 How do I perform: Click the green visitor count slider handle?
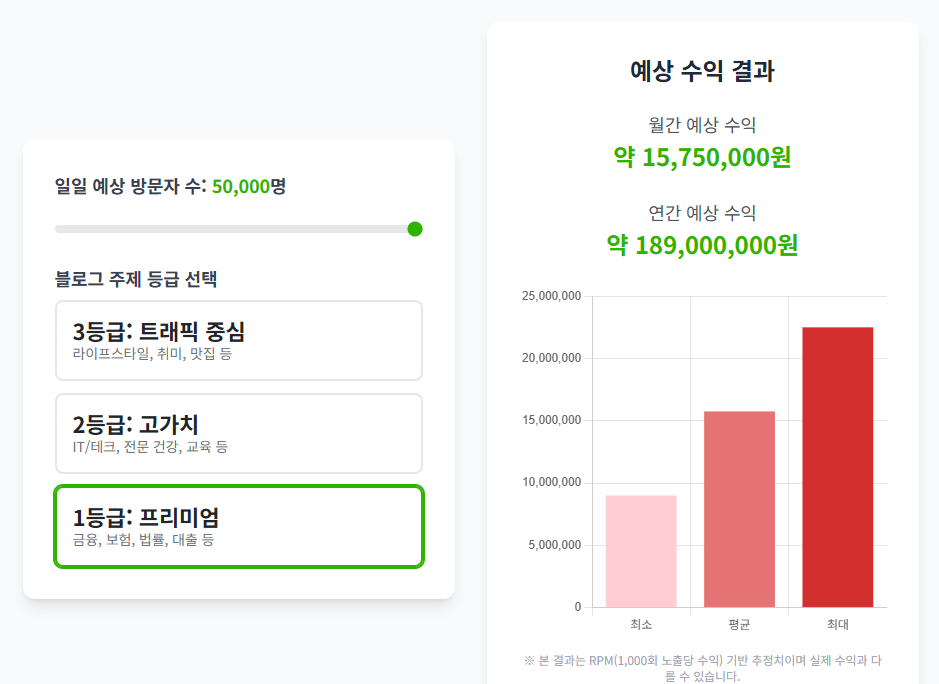pyautogui.click(x=414, y=228)
